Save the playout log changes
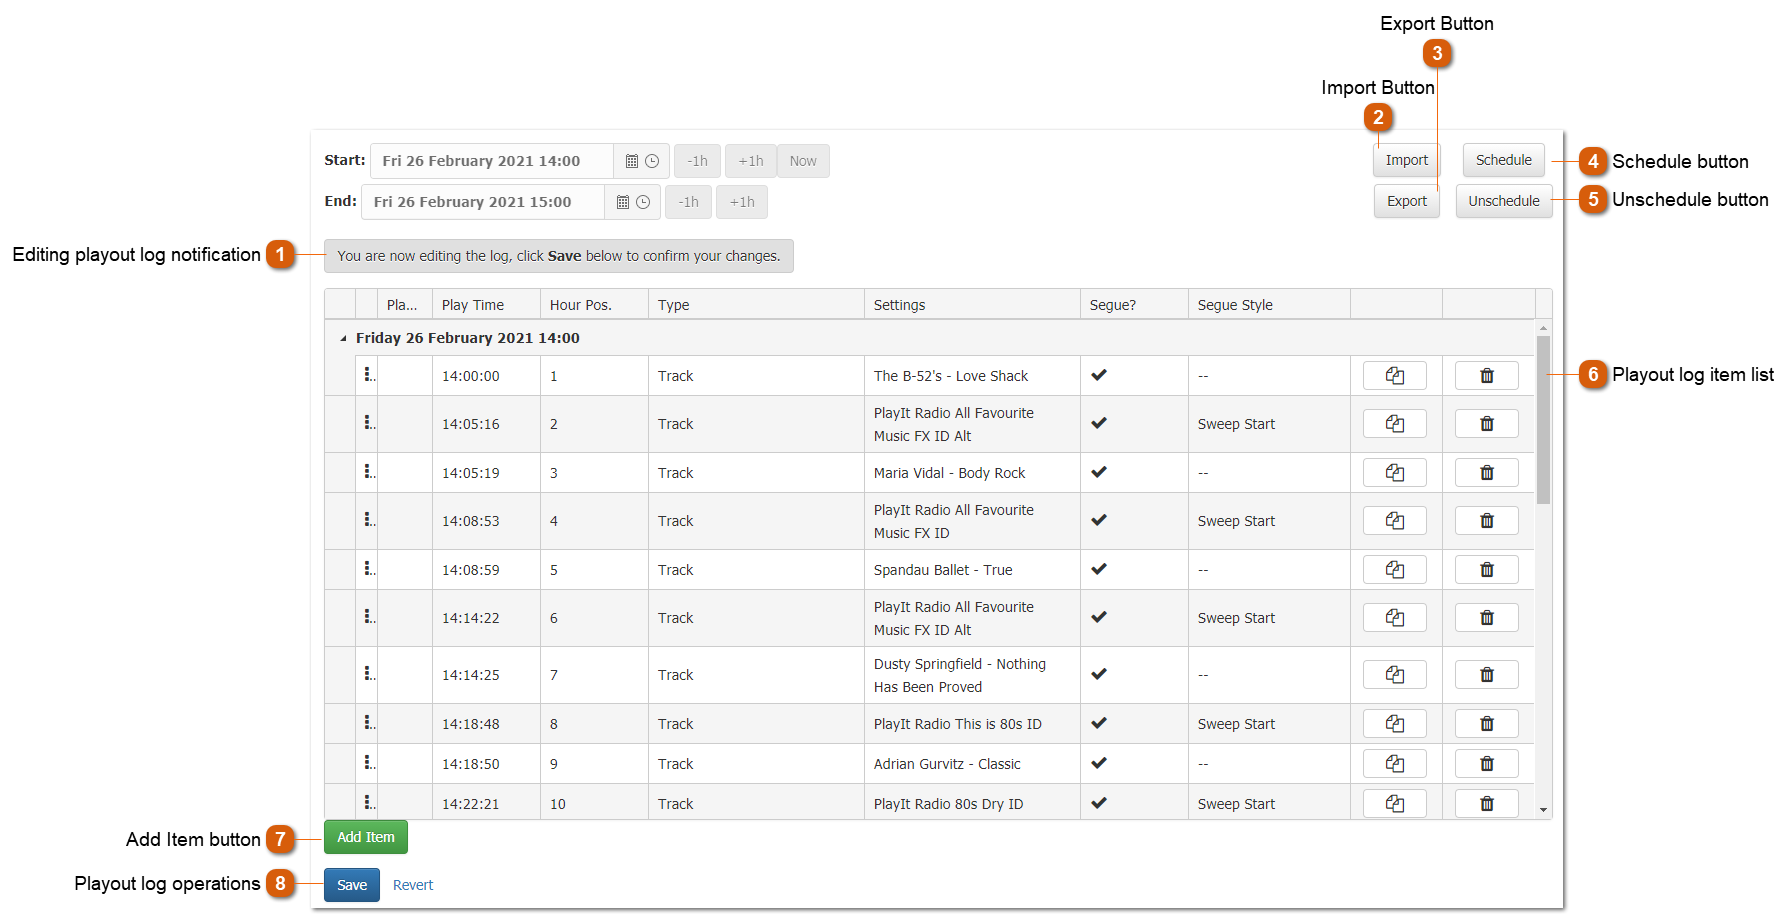Image resolution: width=1790 pixels, height=917 pixels. click(351, 885)
